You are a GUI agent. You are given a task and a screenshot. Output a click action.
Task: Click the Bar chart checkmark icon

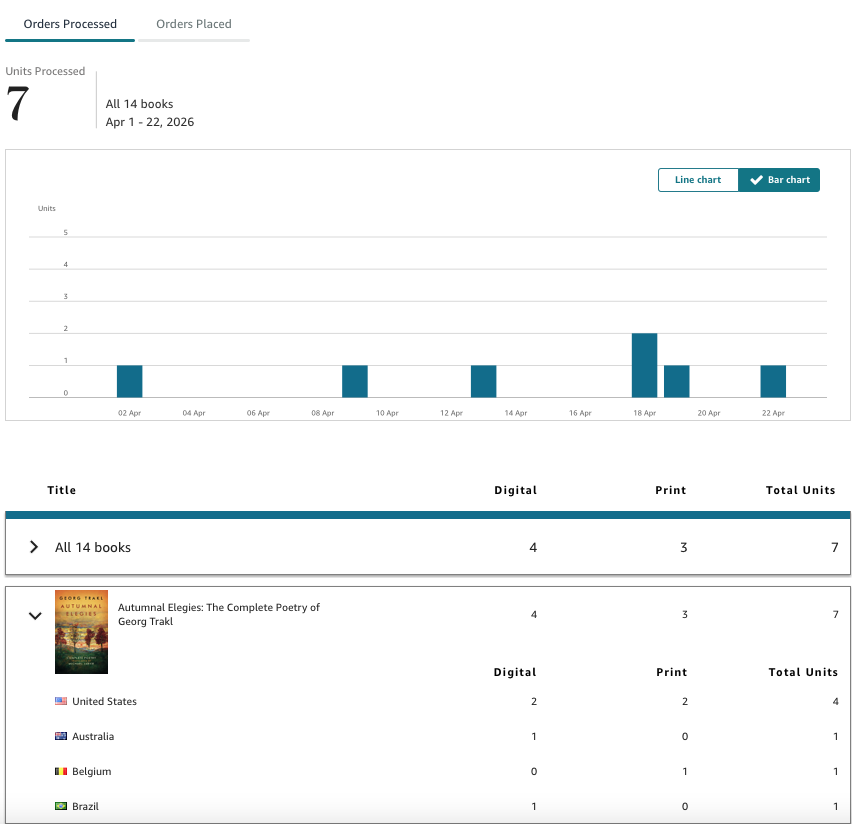[x=756, y=180]
